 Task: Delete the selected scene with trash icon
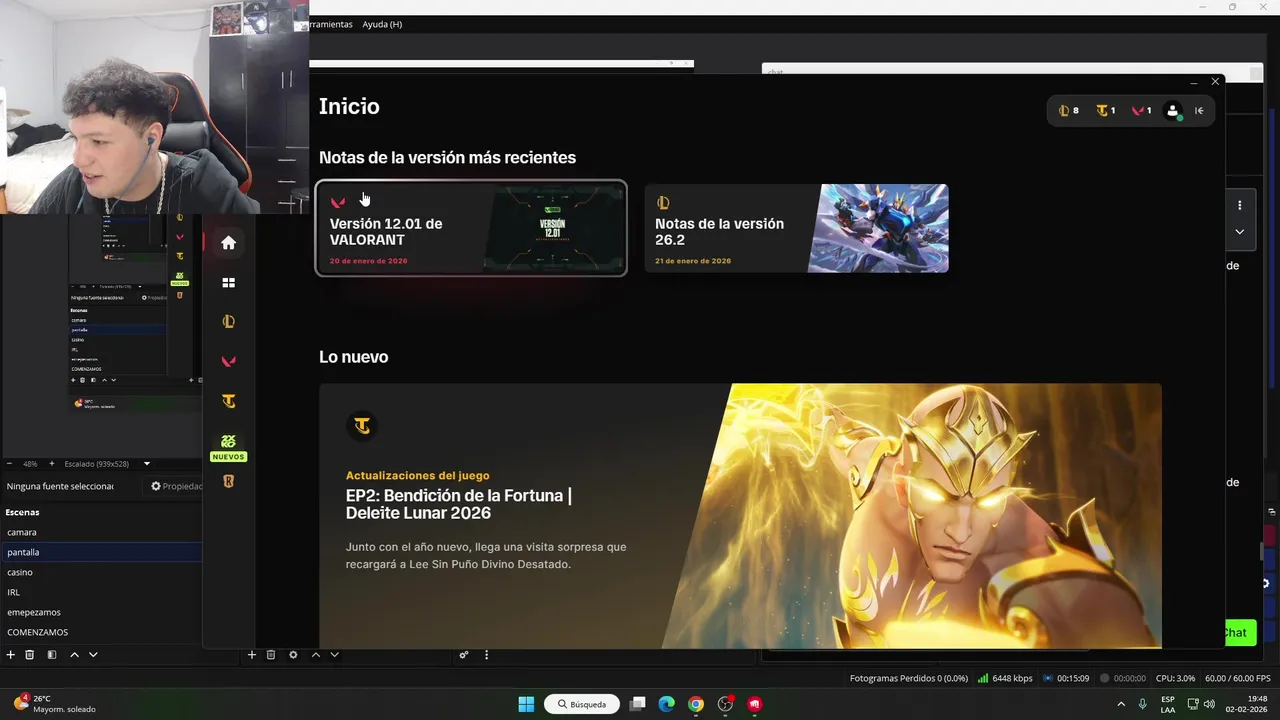coord(30,655)
